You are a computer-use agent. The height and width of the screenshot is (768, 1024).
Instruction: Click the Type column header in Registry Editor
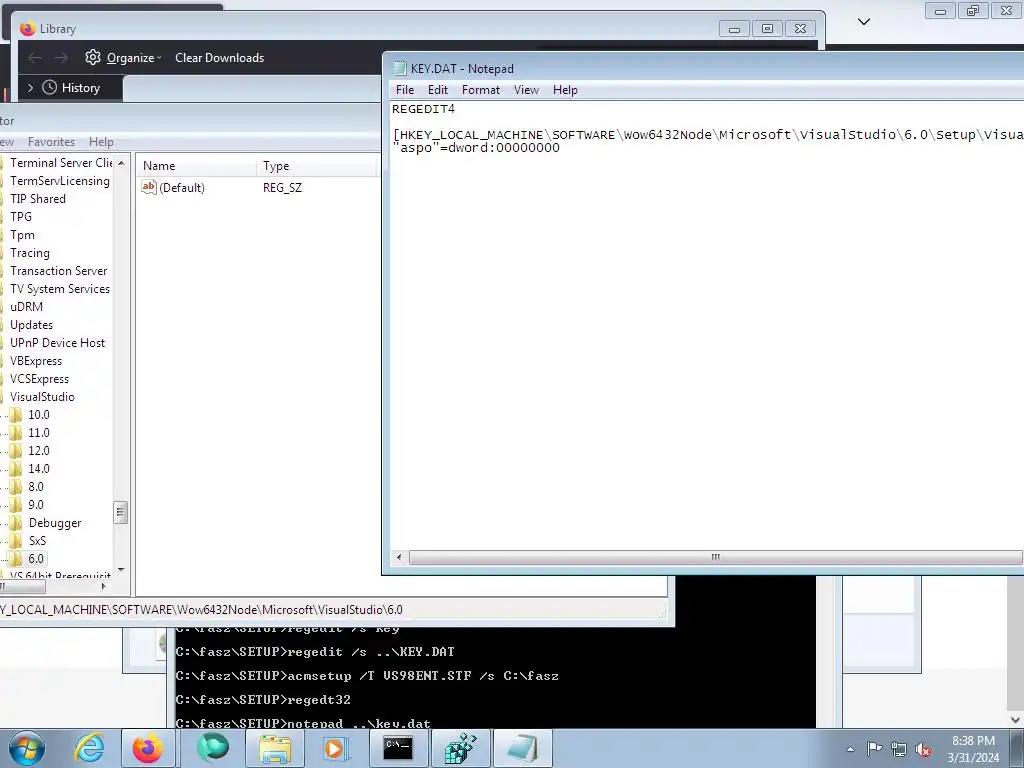[317, 166]
